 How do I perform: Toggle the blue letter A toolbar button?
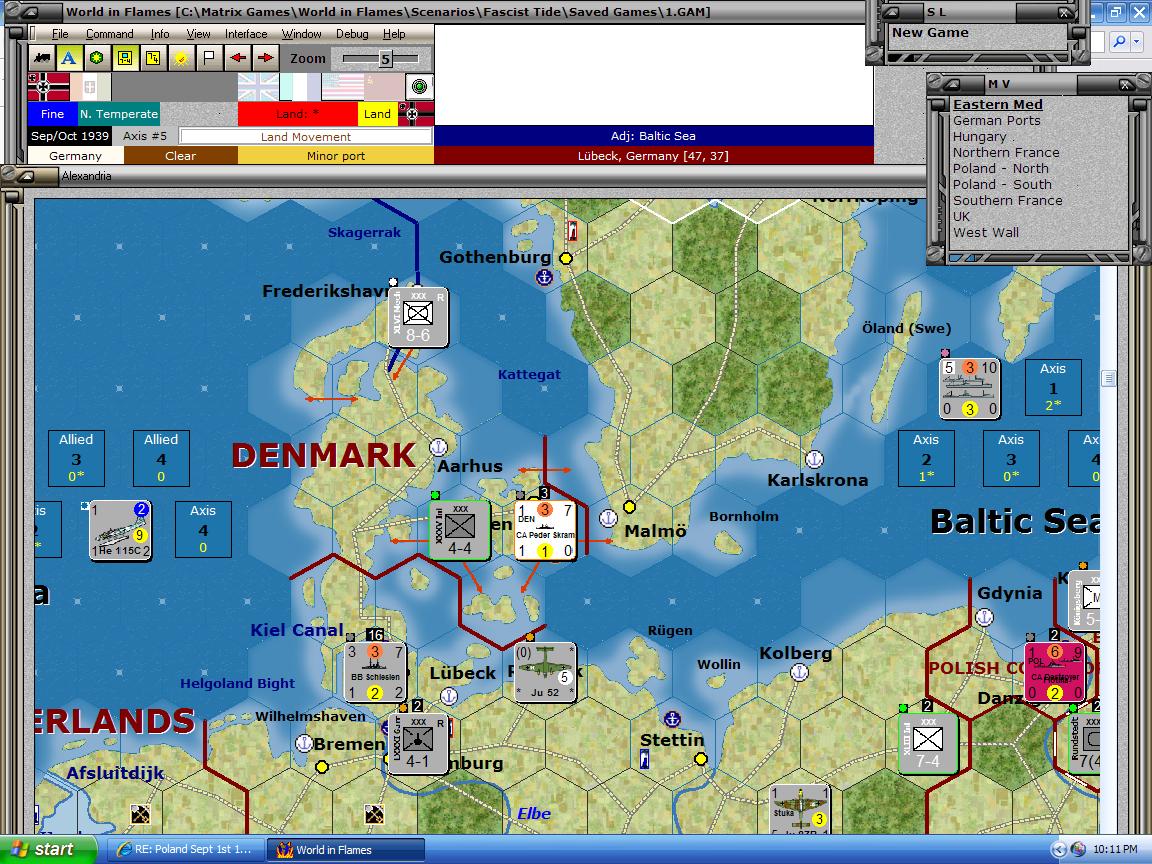click(x=68, y=58)
